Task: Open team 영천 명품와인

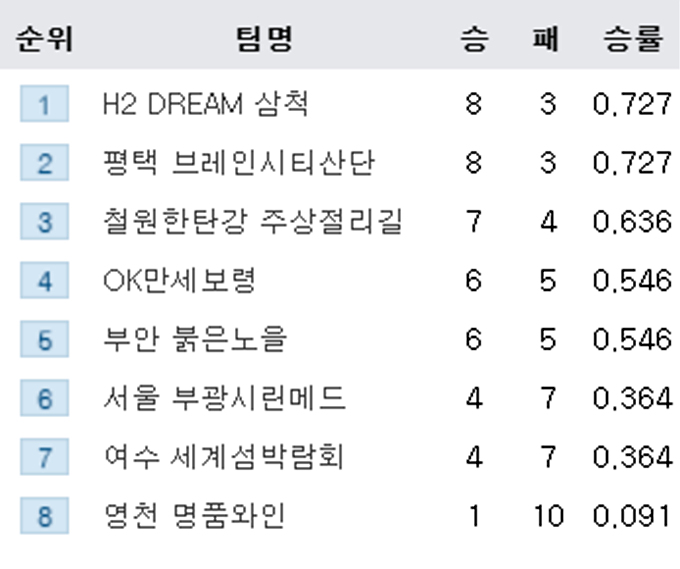Action: pyautogui.click(x=194, y=516)
